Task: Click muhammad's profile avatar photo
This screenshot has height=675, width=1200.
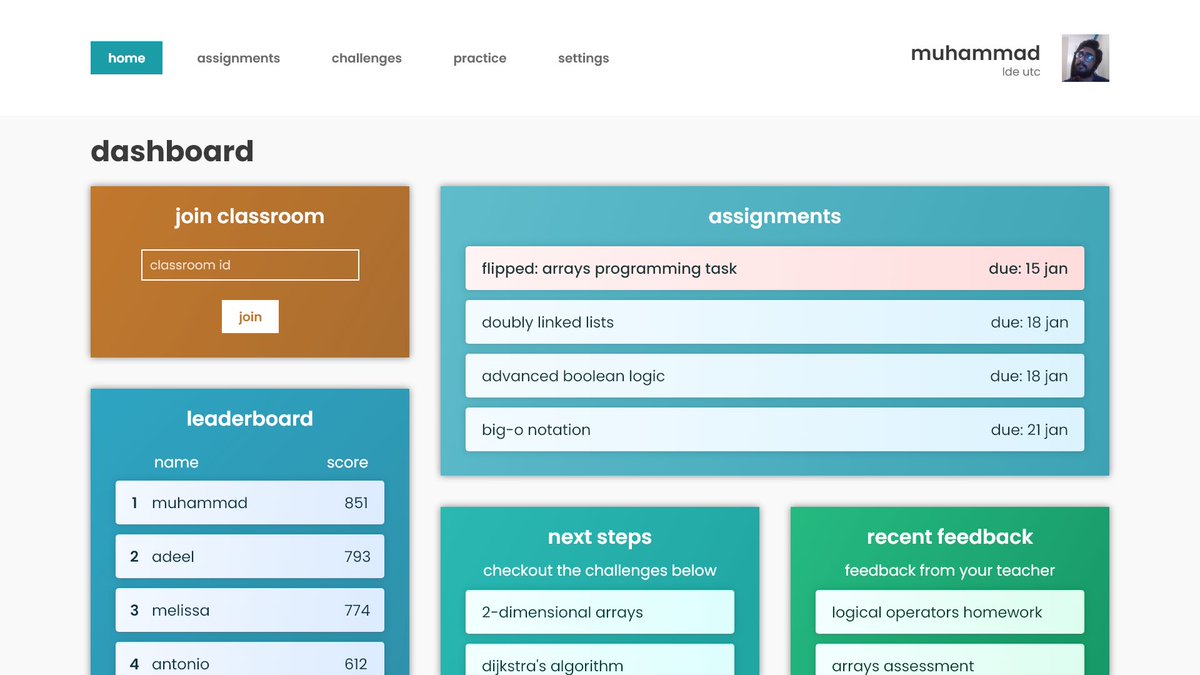Action: tap(1085, 58)
